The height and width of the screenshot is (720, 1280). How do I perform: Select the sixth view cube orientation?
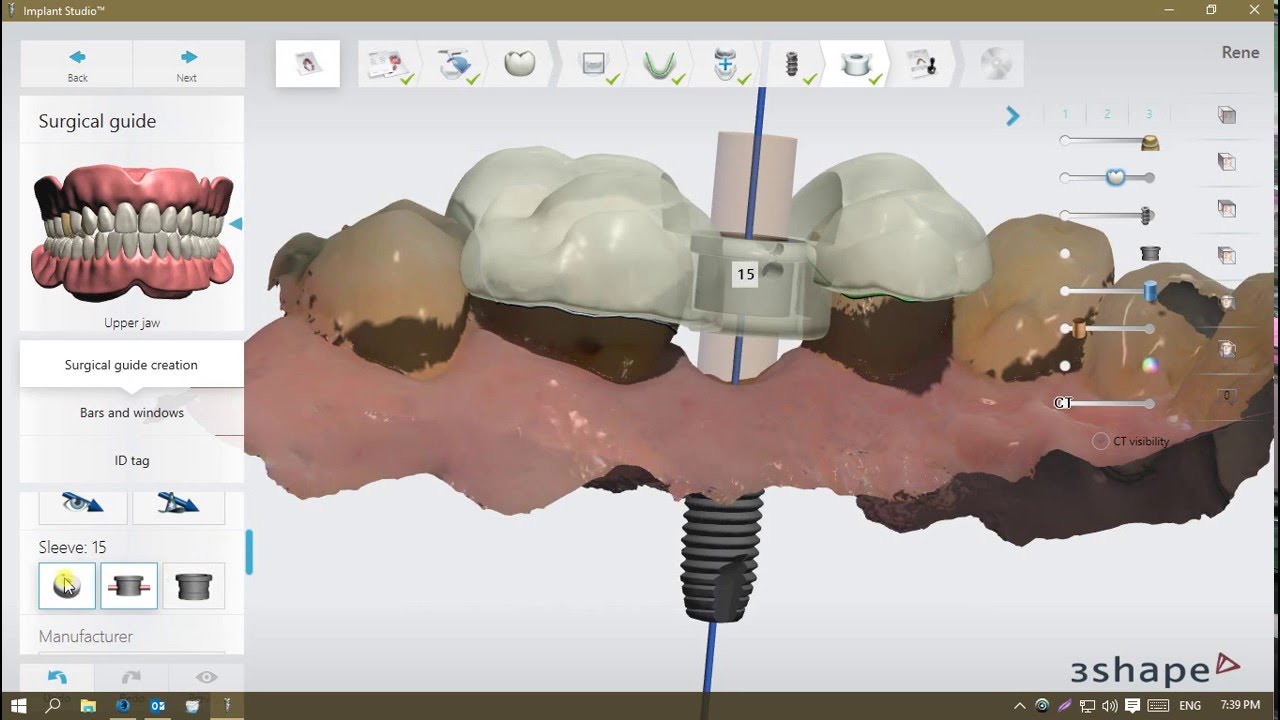pyautogui.click(x=1227, y=349)
